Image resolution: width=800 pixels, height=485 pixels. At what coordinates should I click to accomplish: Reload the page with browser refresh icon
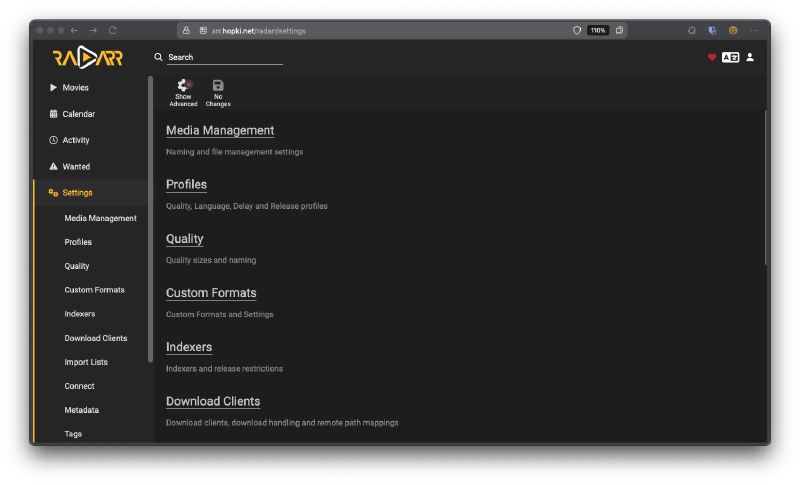click(112, 30)
